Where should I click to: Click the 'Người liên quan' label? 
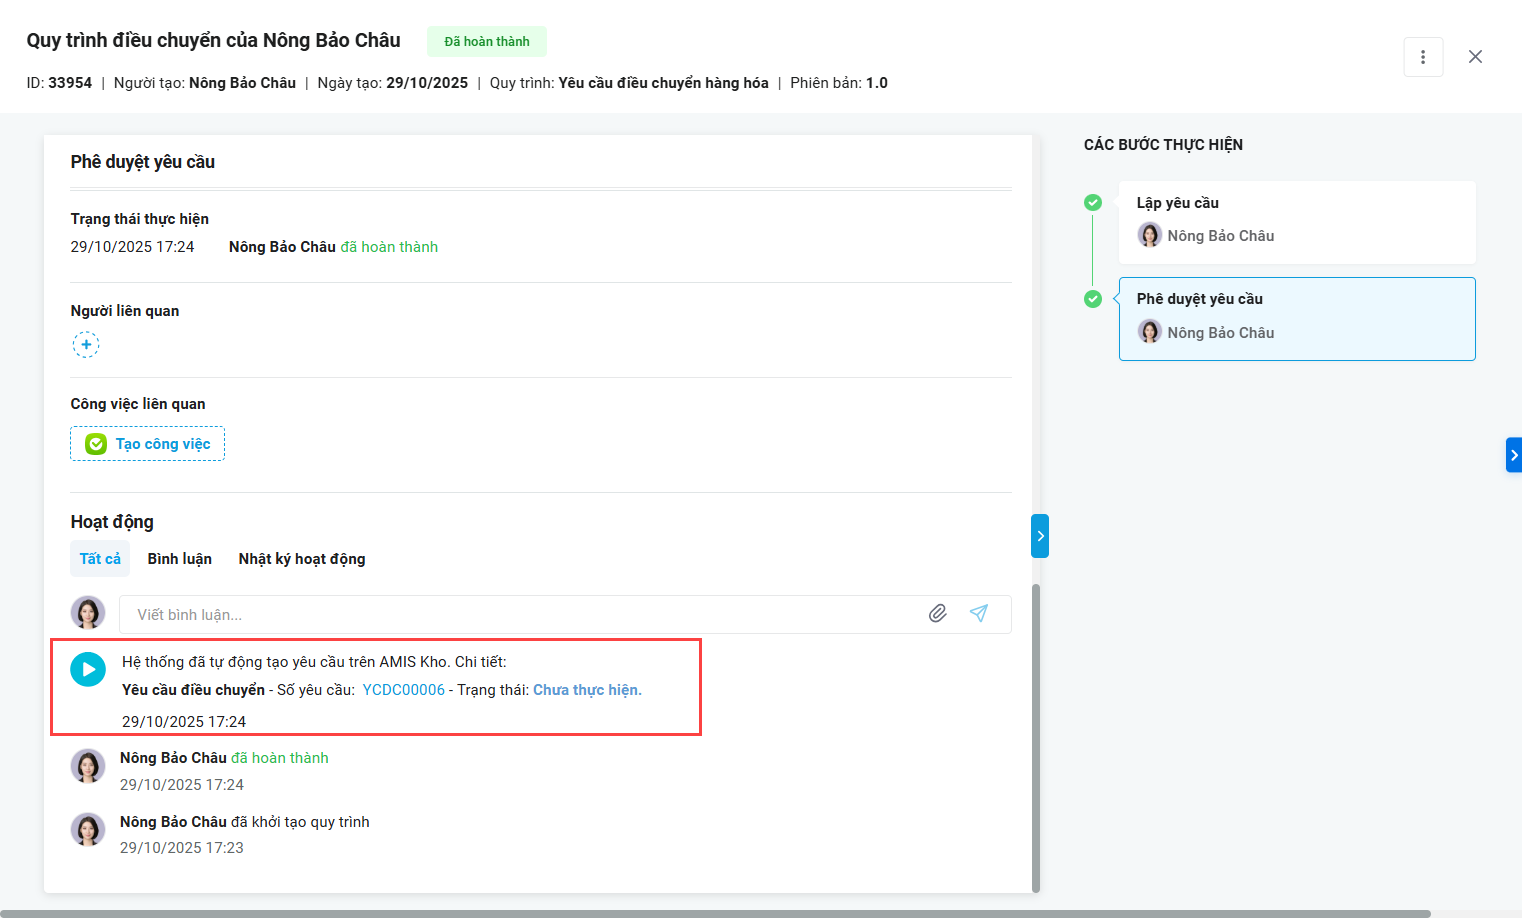pyautogui.click(x=125, y=311)
